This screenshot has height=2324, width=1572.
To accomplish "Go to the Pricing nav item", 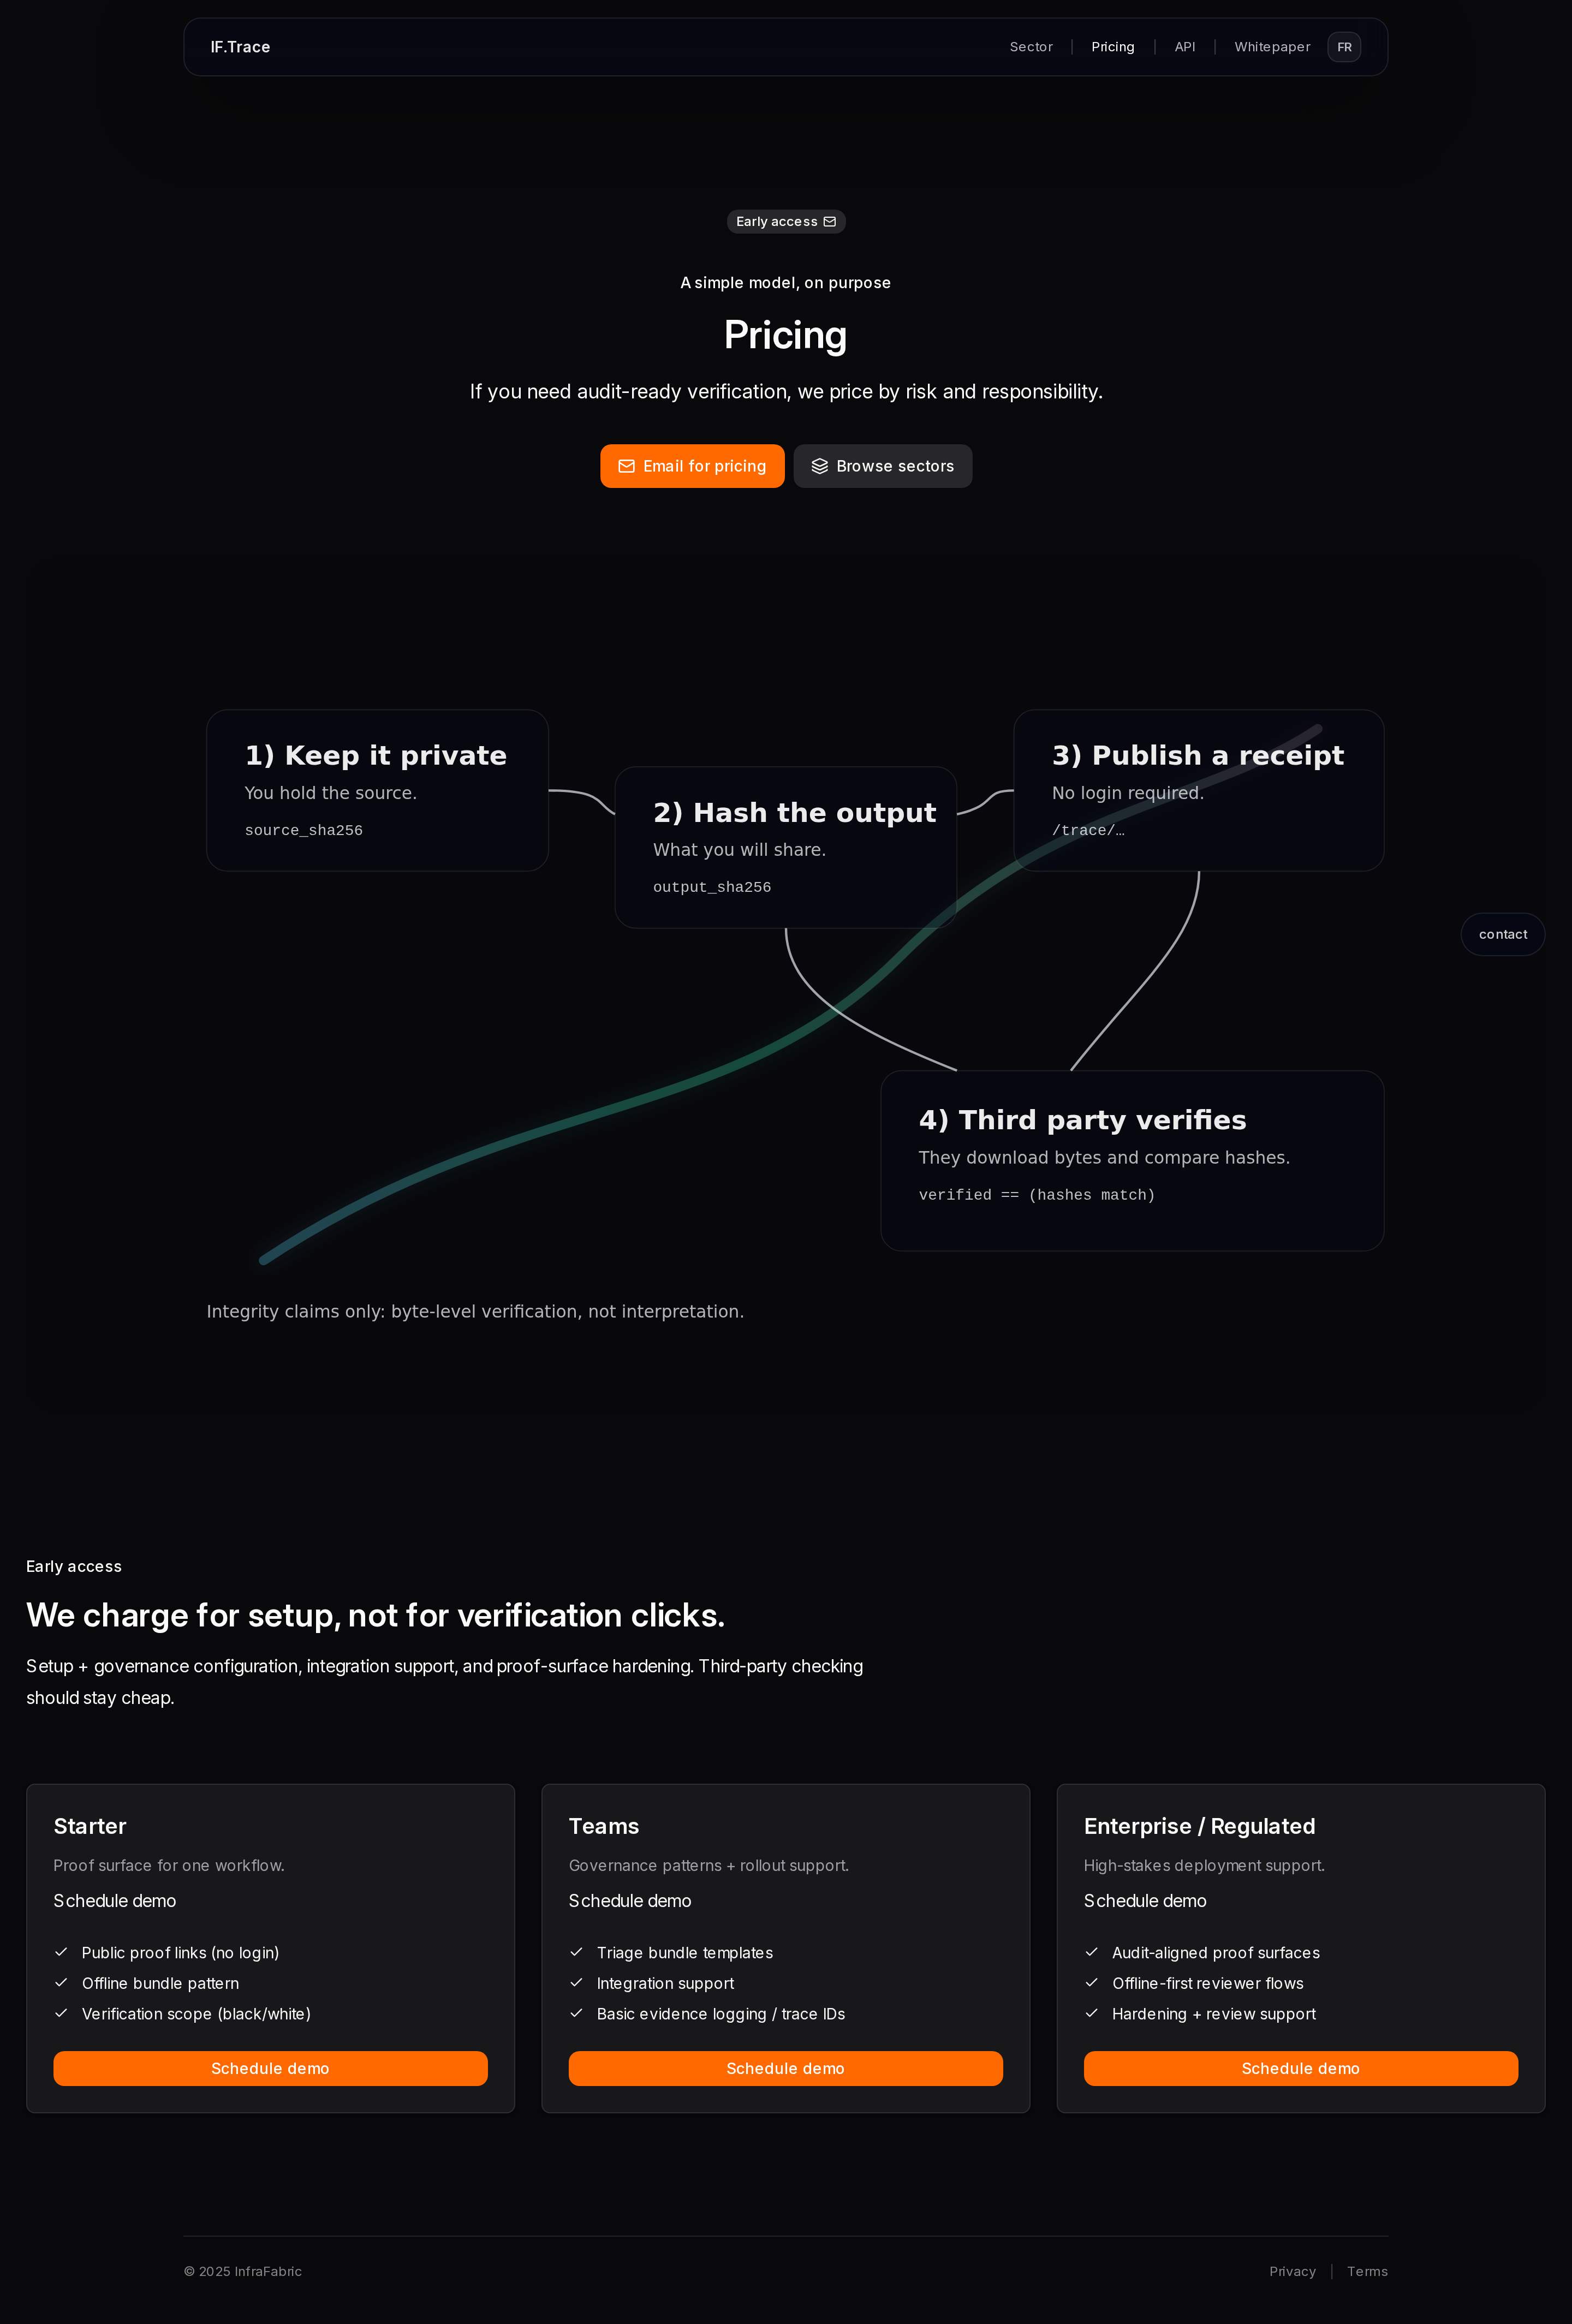I will pyautogui.click(x=1112, y=47).
